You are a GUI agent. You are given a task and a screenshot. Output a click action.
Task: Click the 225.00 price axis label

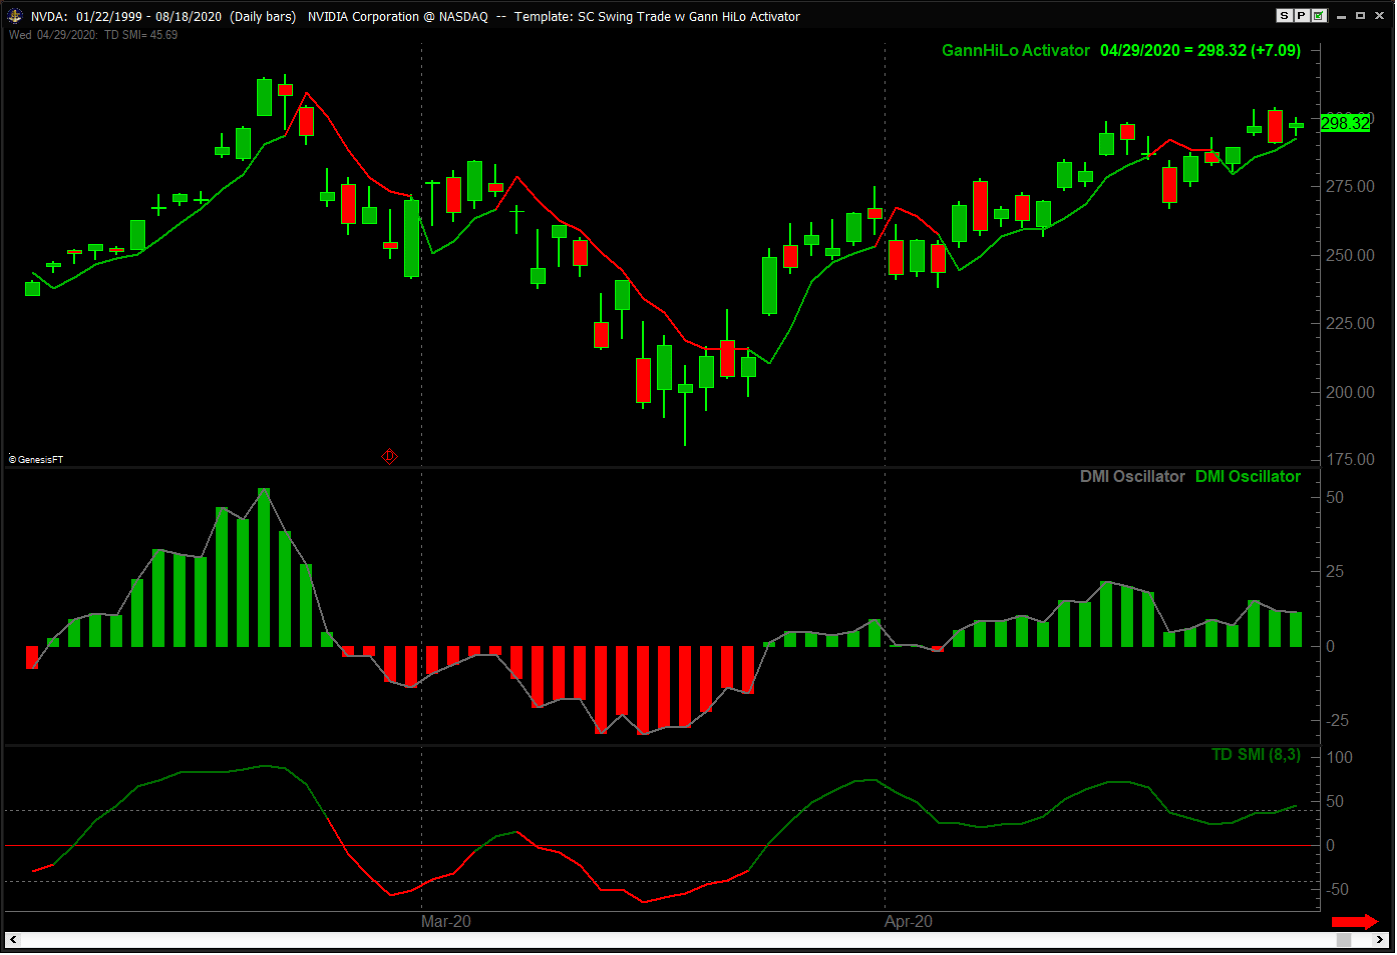point(1350,323)
